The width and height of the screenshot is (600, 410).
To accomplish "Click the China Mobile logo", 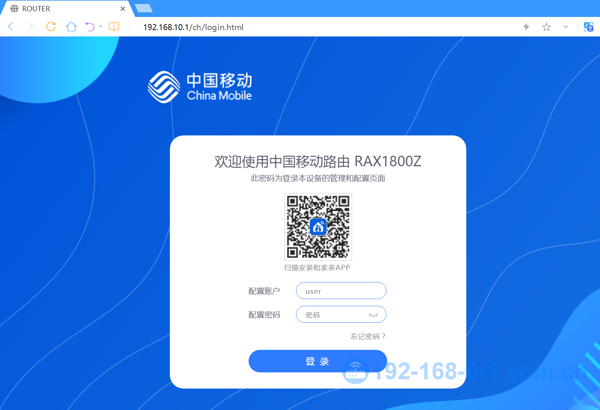I will 200,87.
